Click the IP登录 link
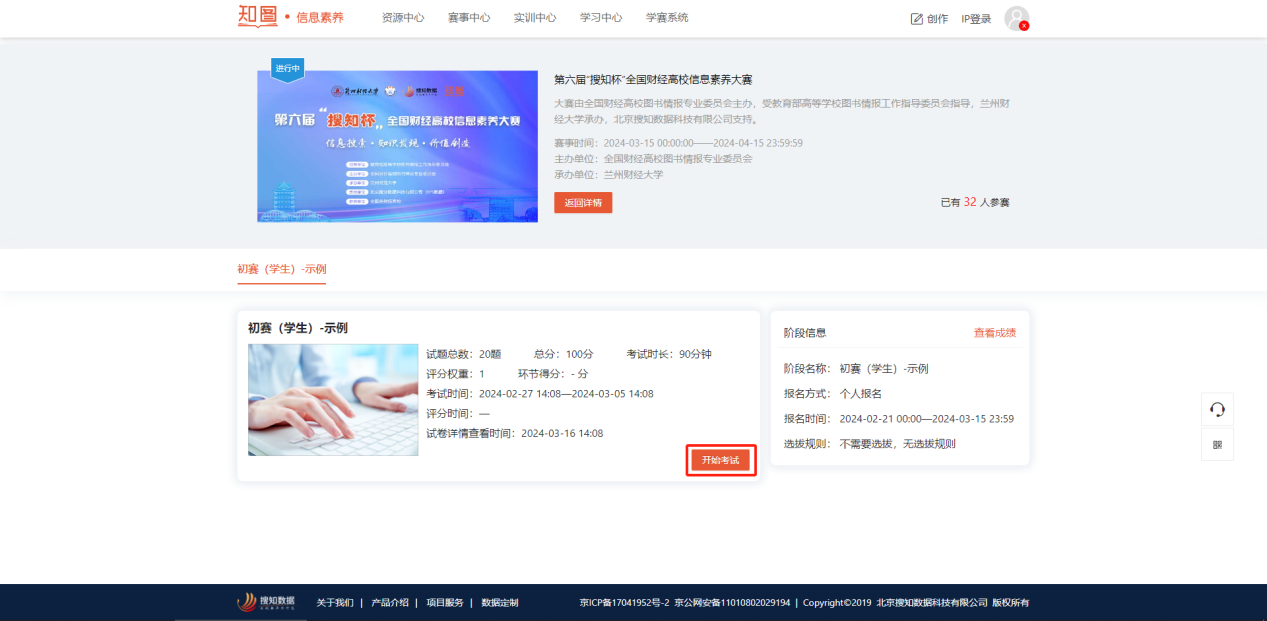Screen dimensions: 1267x621 click(x=976, y=19)
